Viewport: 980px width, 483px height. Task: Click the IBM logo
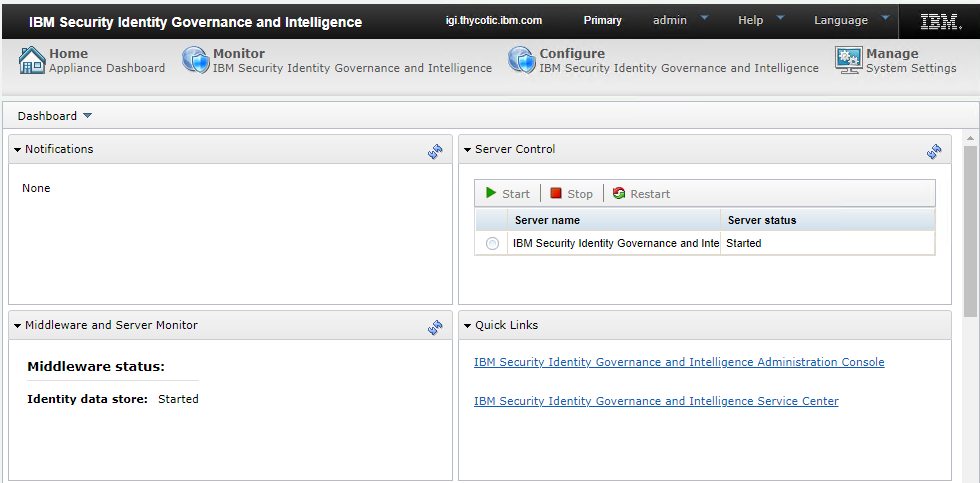coord(941,21)
